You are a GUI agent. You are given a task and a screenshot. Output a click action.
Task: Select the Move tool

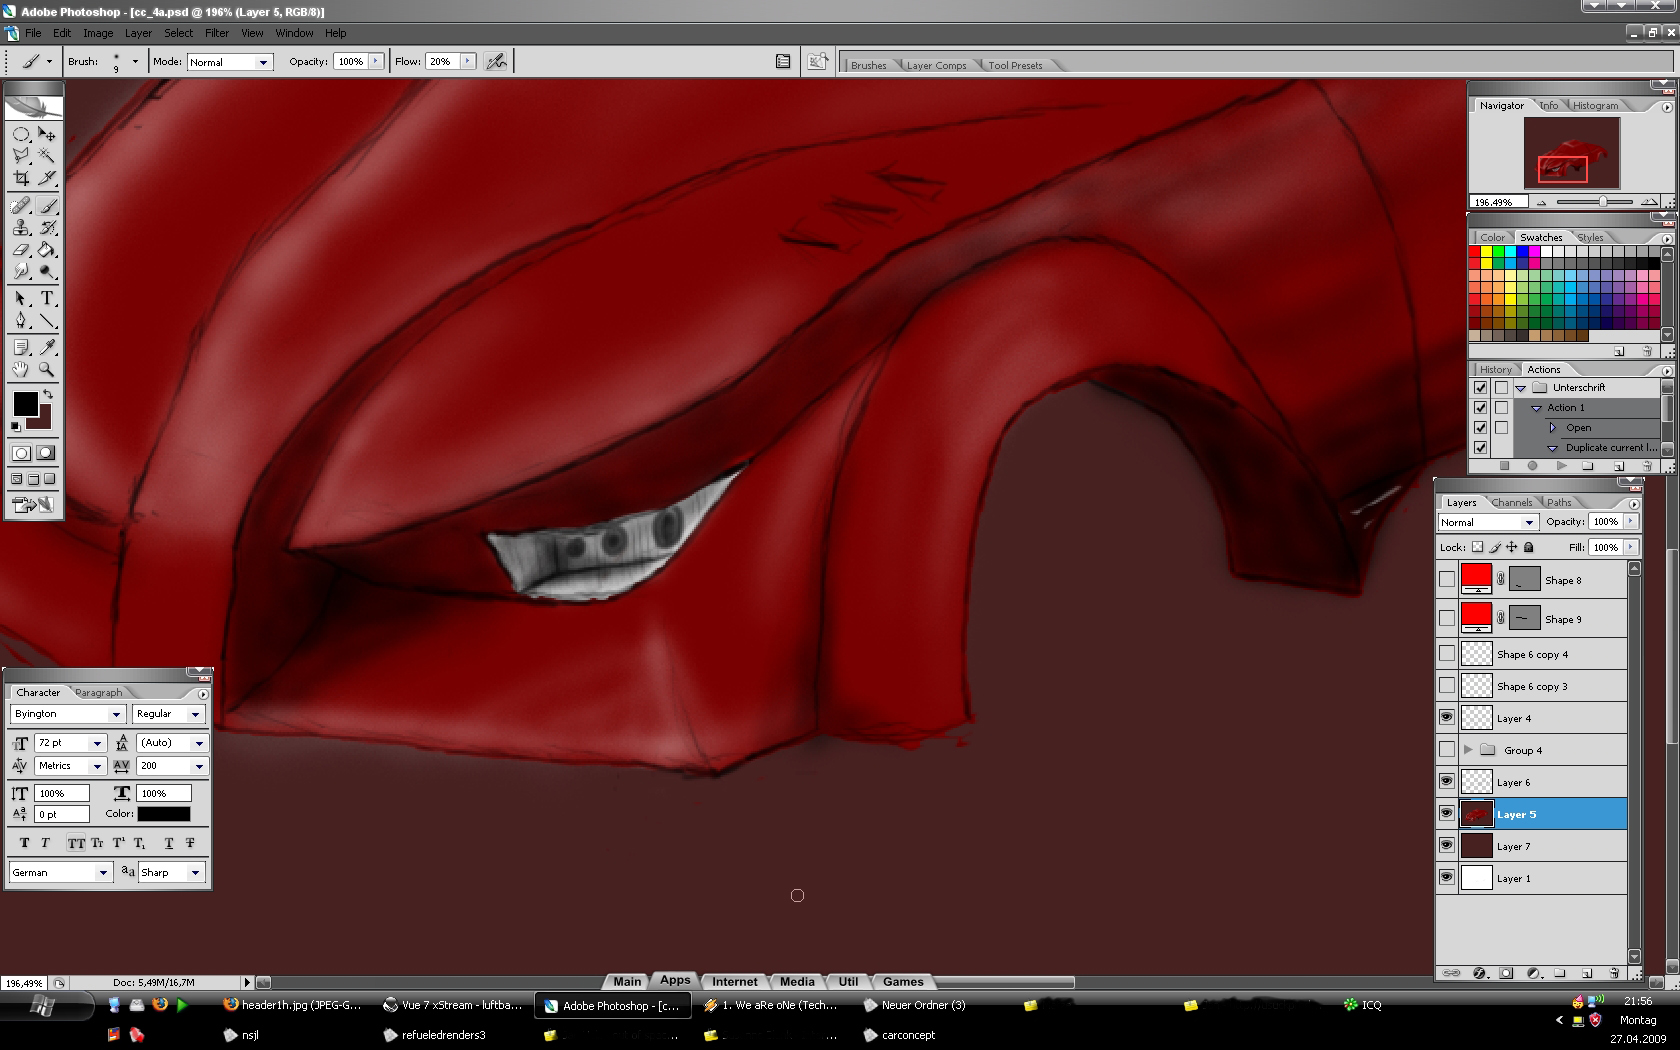tap(46, 134)
